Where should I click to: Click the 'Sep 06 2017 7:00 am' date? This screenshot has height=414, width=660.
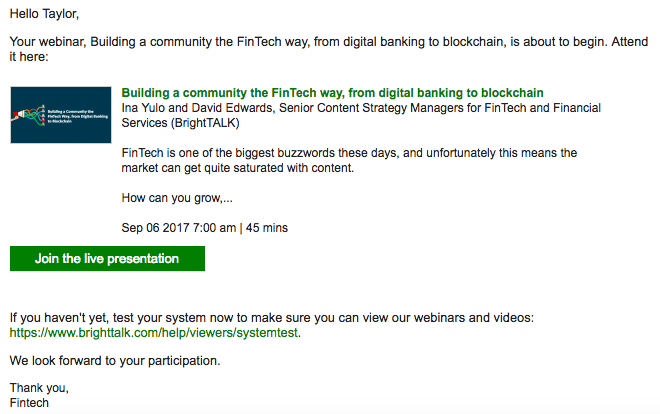click(179, 228)
